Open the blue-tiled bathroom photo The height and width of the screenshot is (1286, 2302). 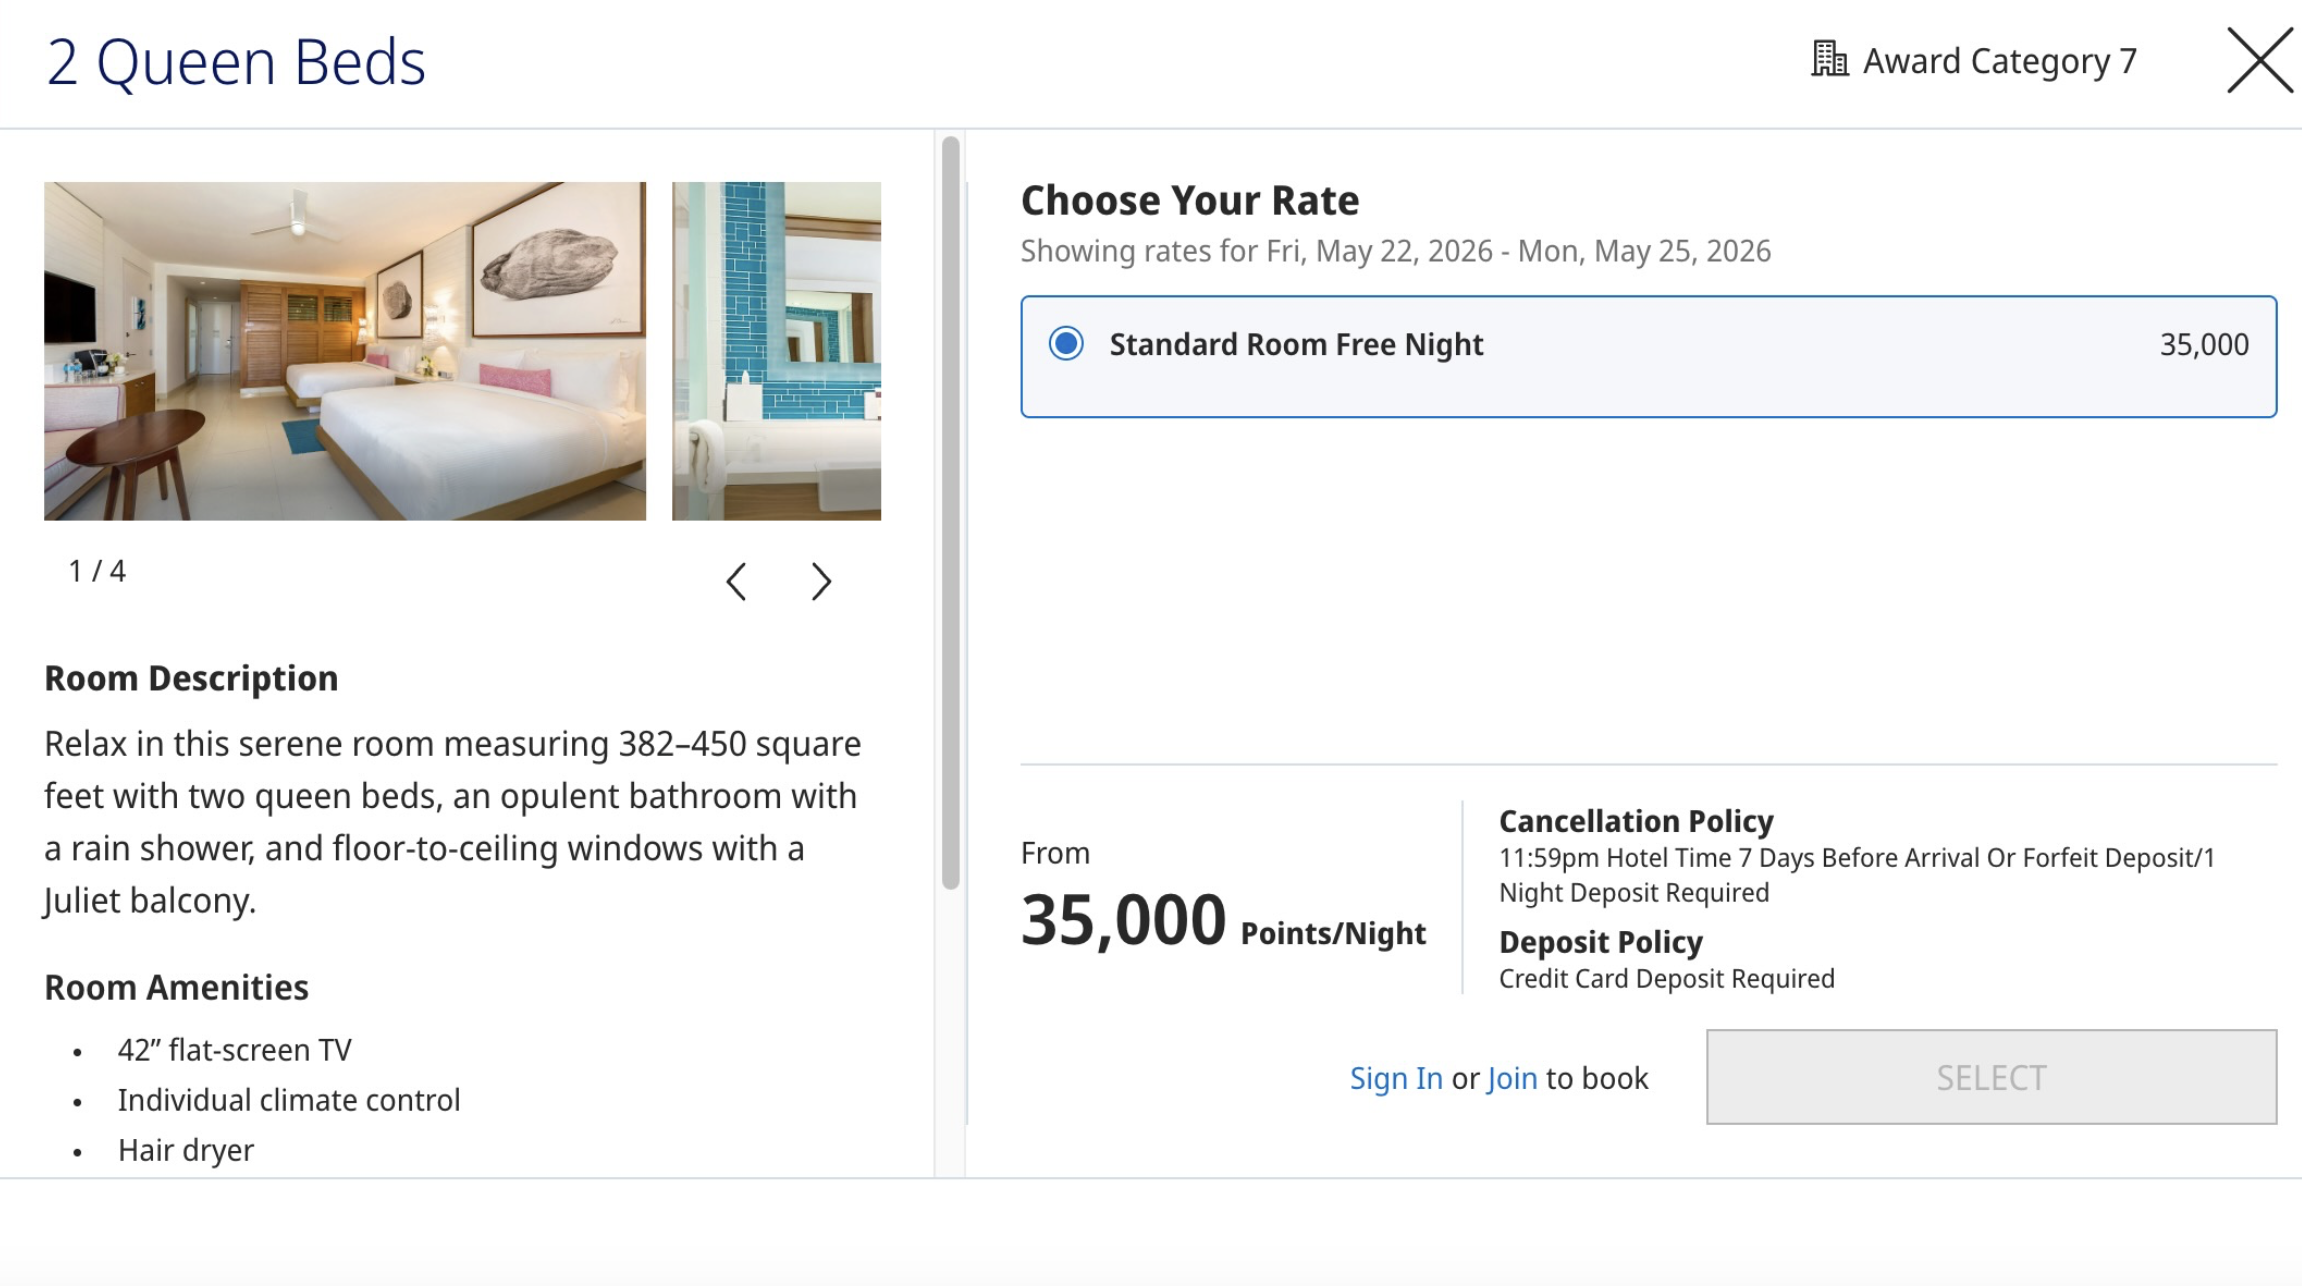point(776,351)
